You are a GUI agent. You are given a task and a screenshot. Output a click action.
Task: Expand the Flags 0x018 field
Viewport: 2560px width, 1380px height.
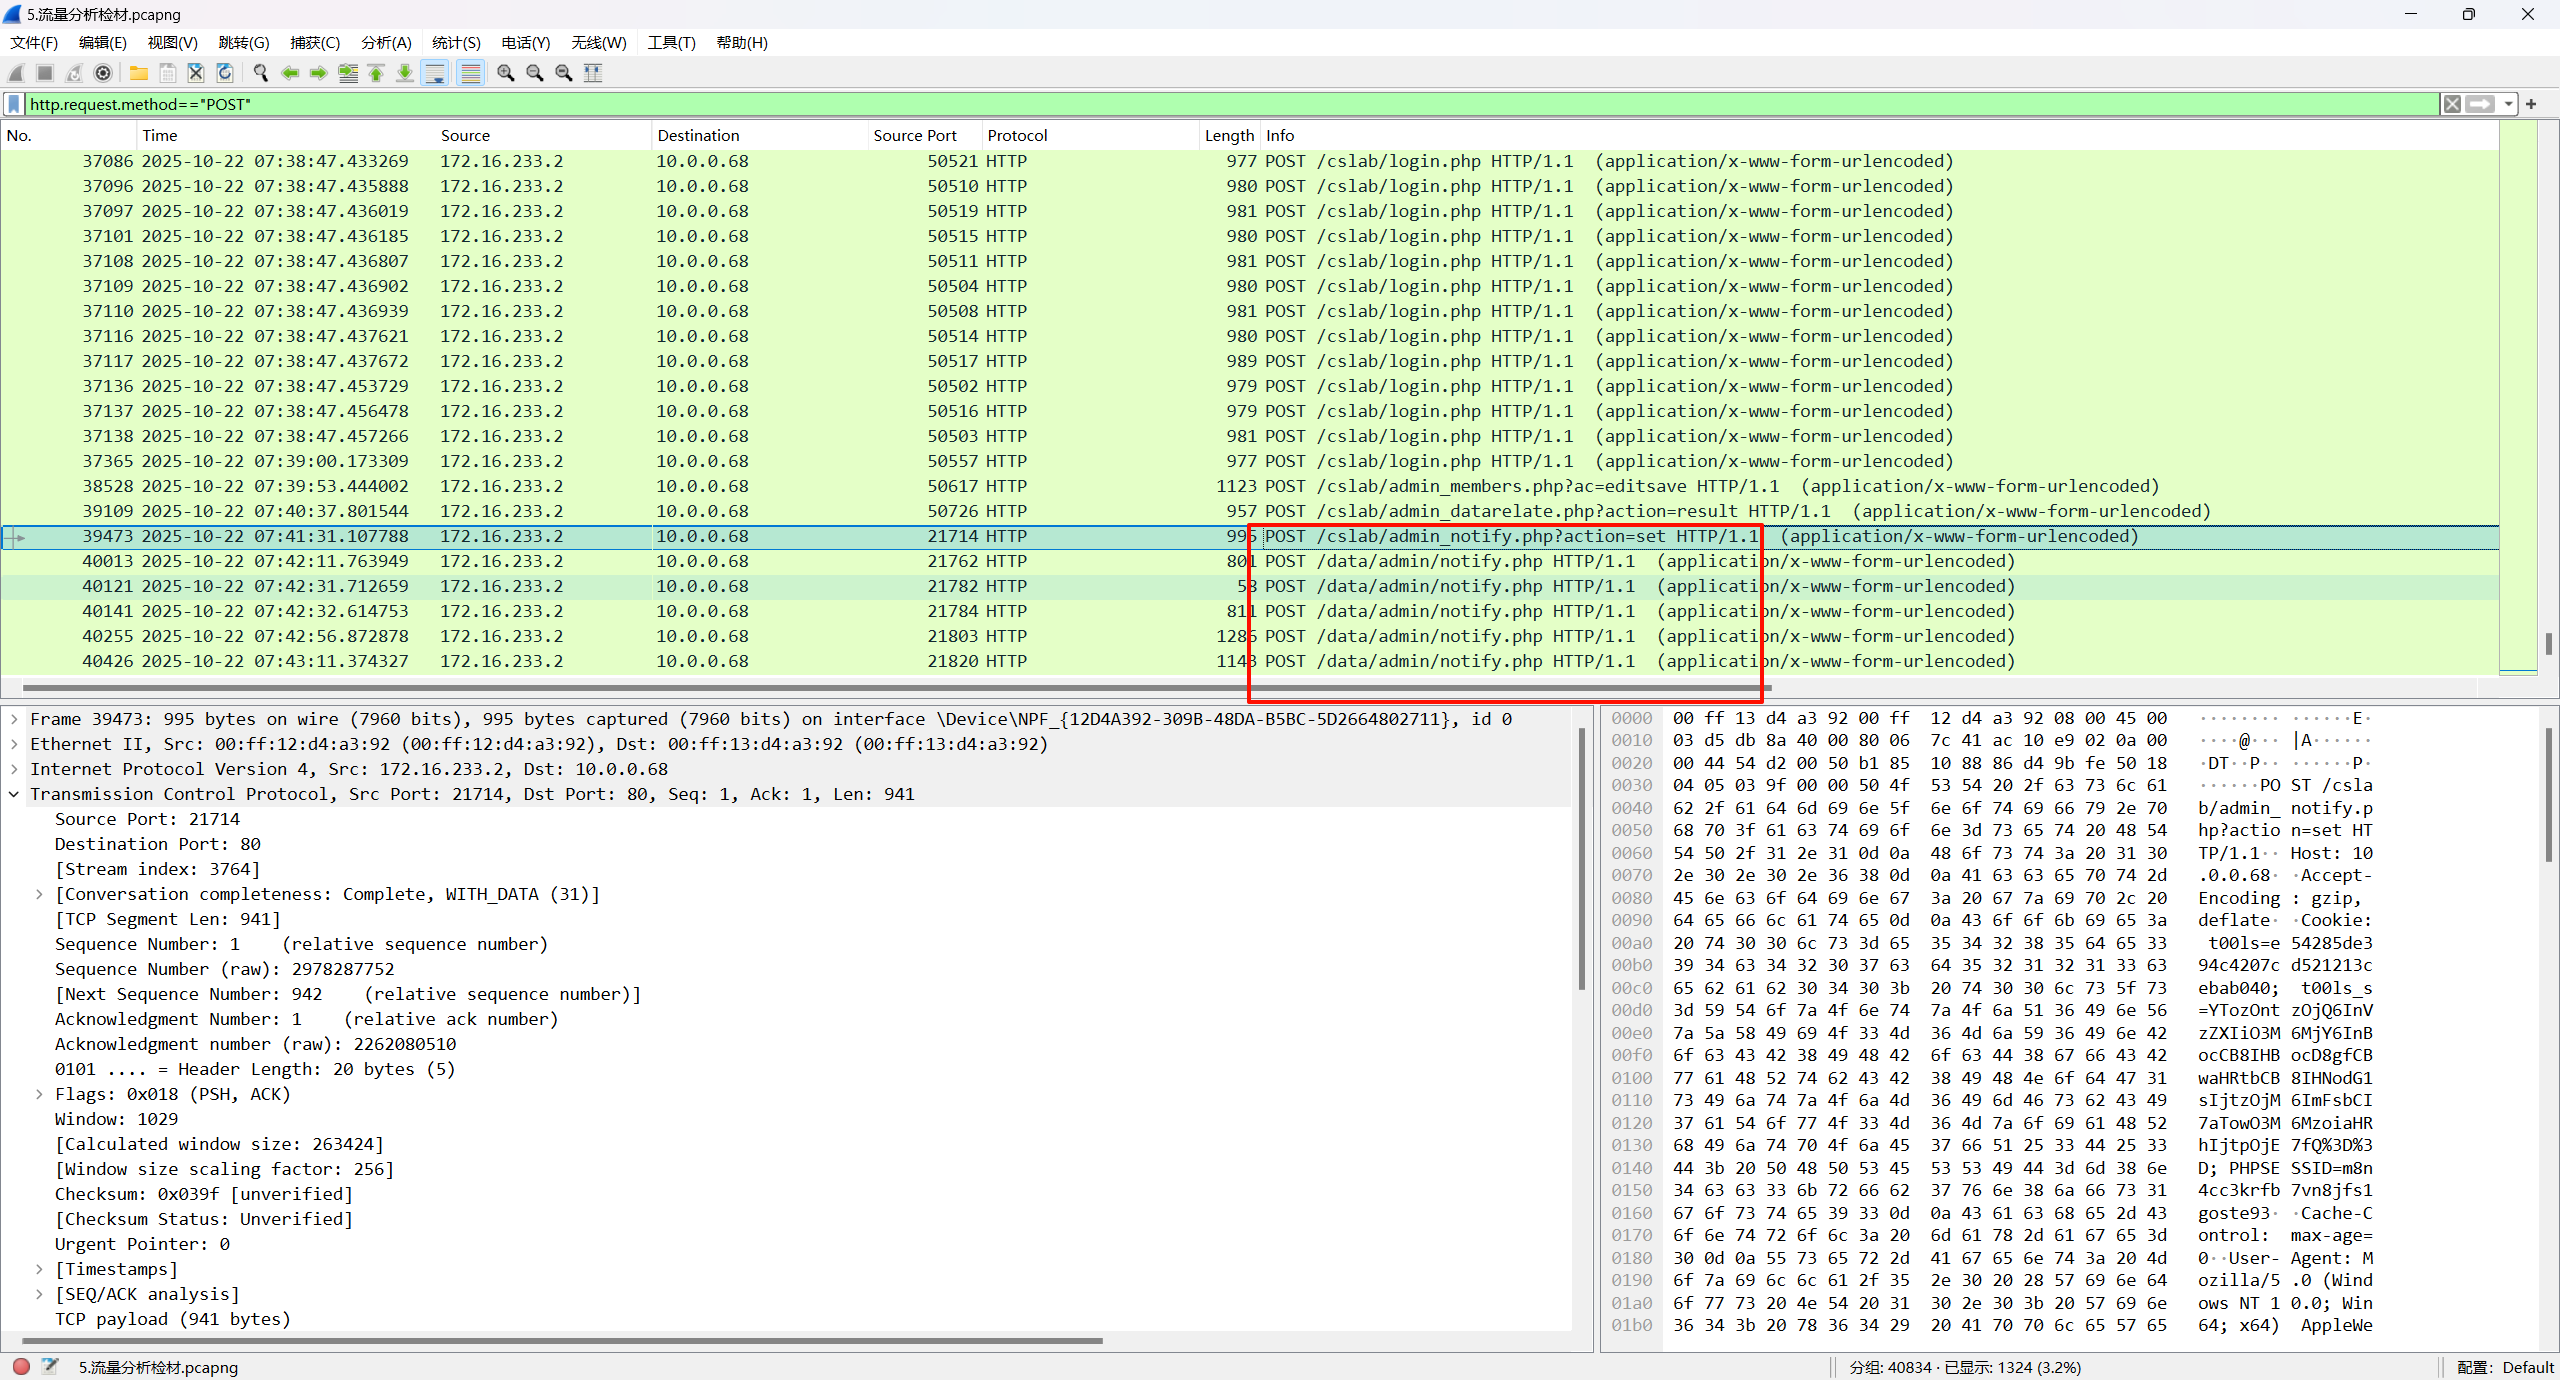point(39,1094)
